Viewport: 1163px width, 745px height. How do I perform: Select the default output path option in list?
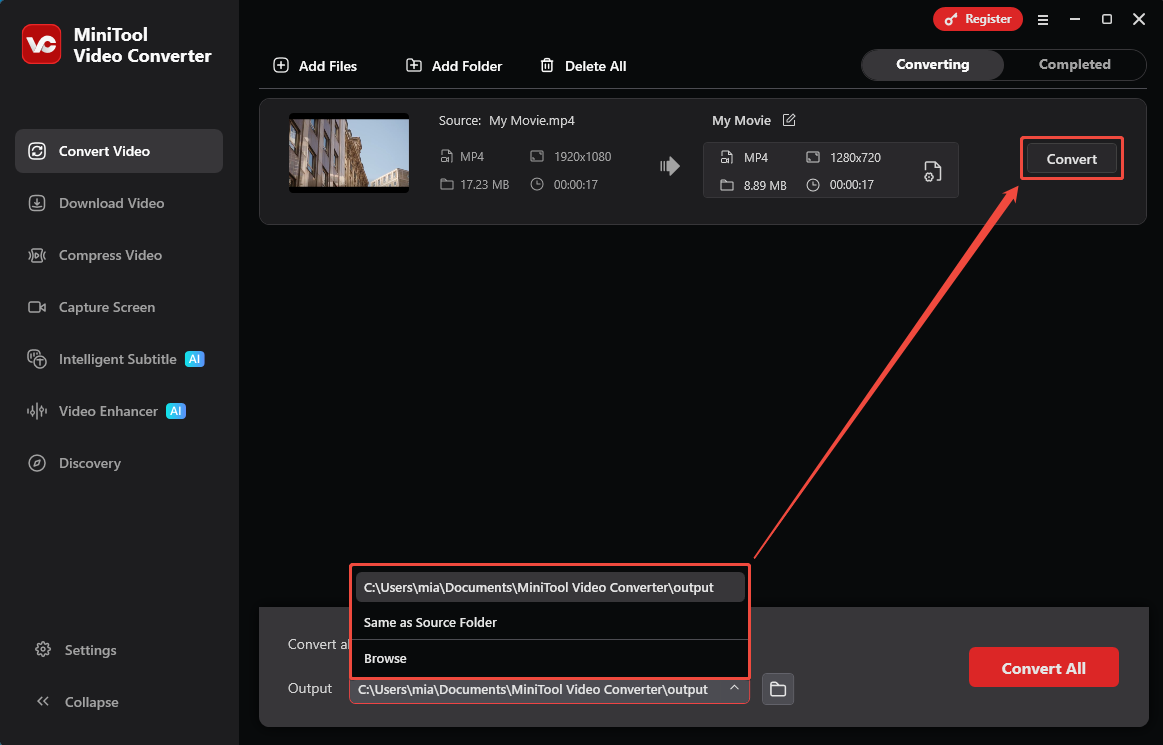550,587
